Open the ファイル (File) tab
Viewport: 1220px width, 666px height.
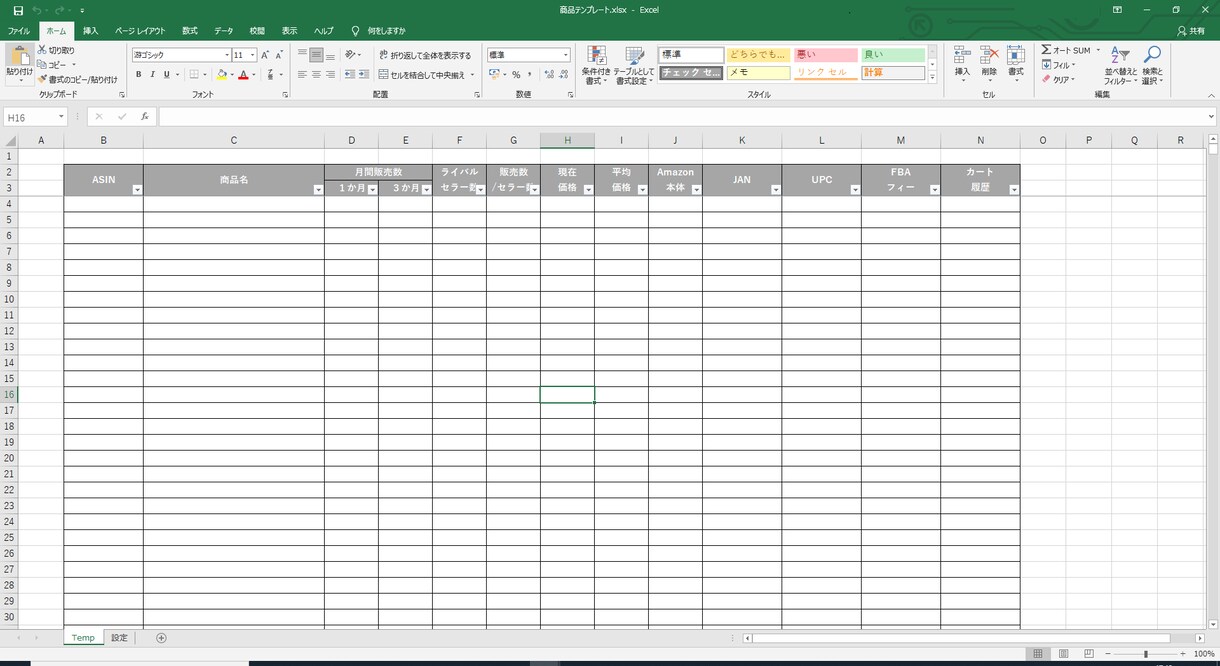pos(19,31)
